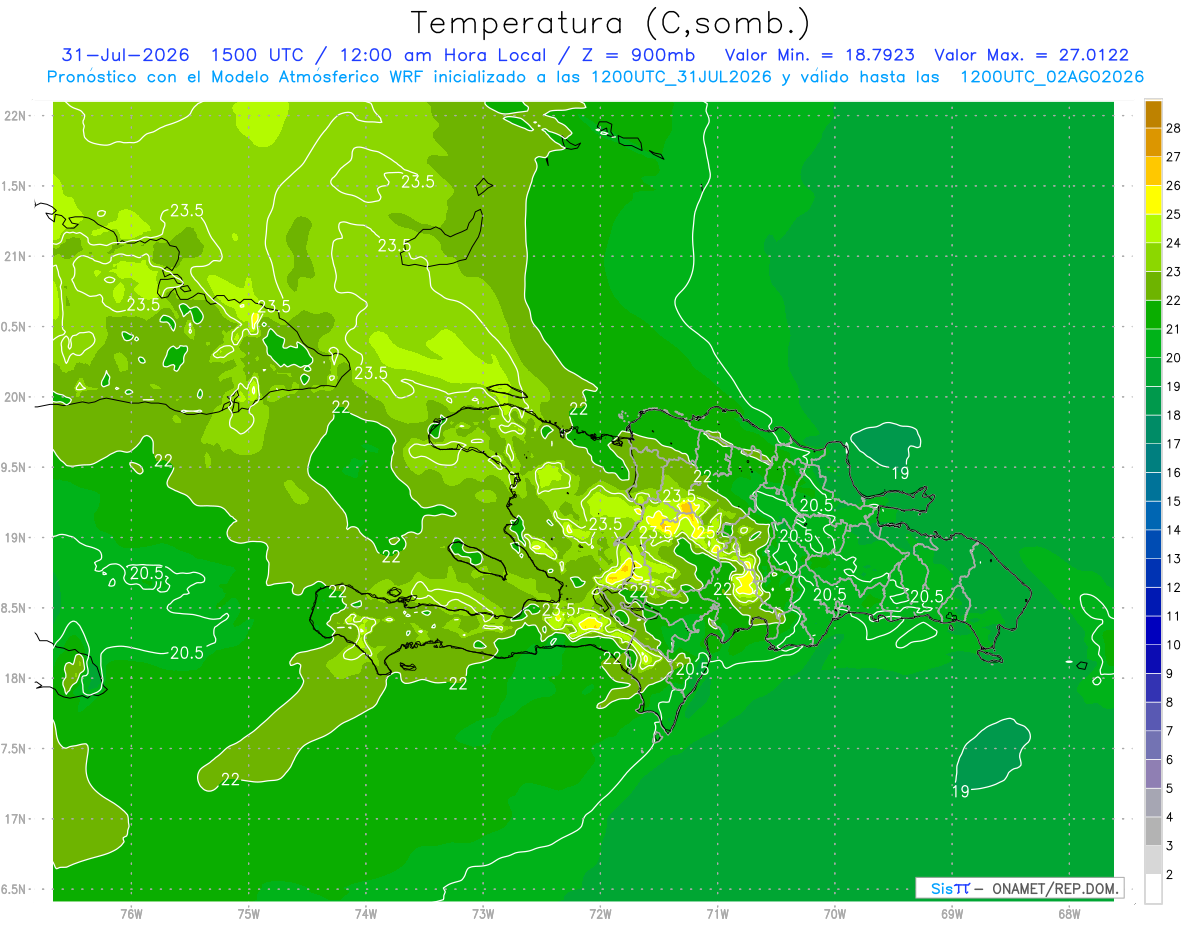Viewport: 1200px width, 927px height.
Task: Pick the dark orange swatch above 28
Action: click(x=1153, y=114)
